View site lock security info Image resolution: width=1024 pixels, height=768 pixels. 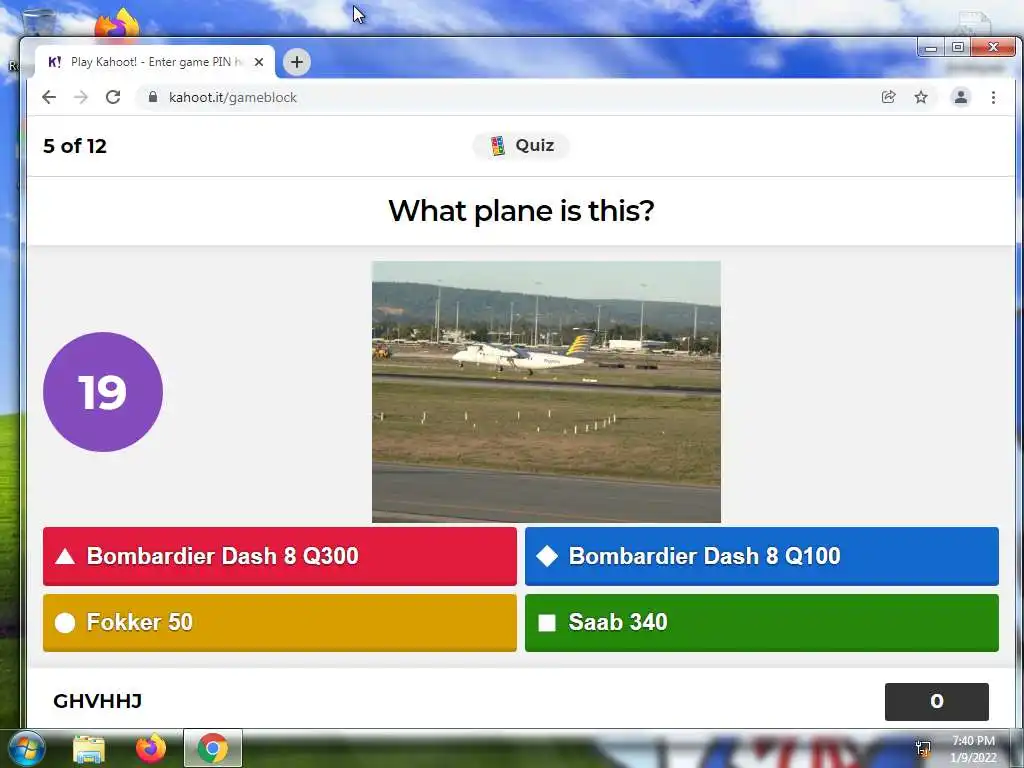153,97
